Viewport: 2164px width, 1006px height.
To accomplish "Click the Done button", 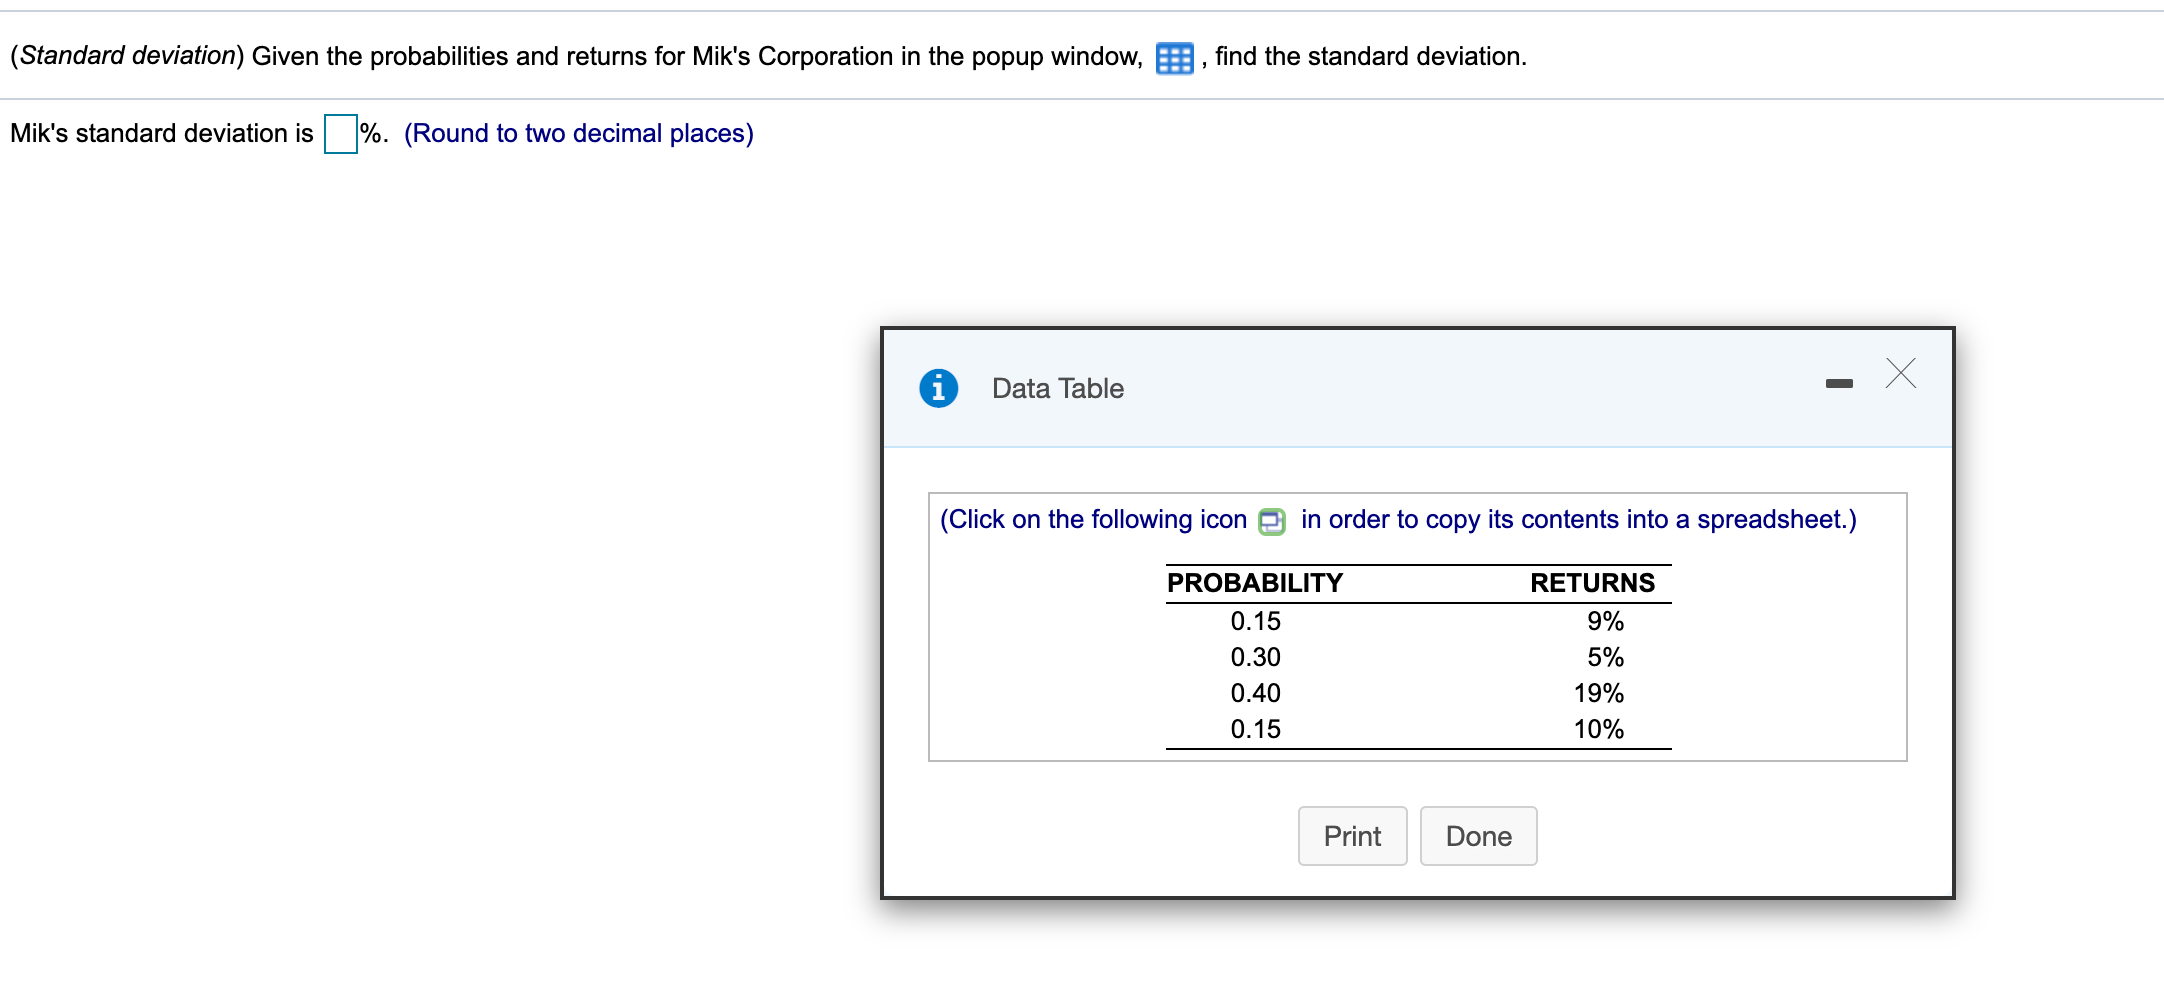I will tap(1478, 836).
